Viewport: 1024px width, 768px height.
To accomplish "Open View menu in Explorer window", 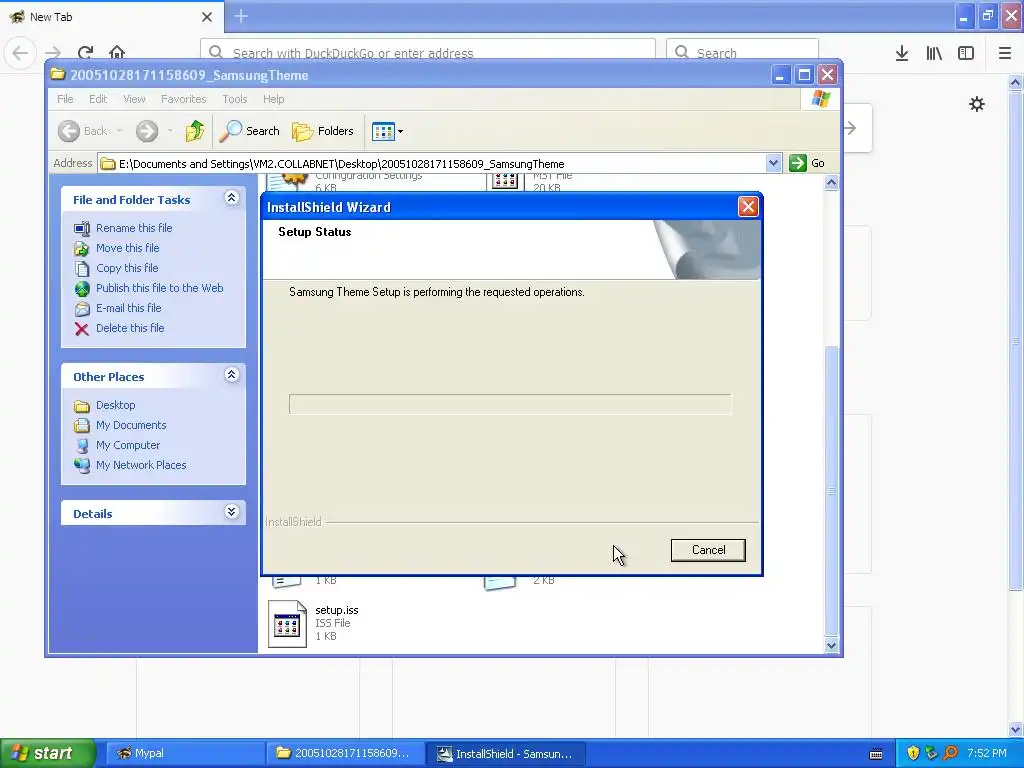I will point(134,99).
